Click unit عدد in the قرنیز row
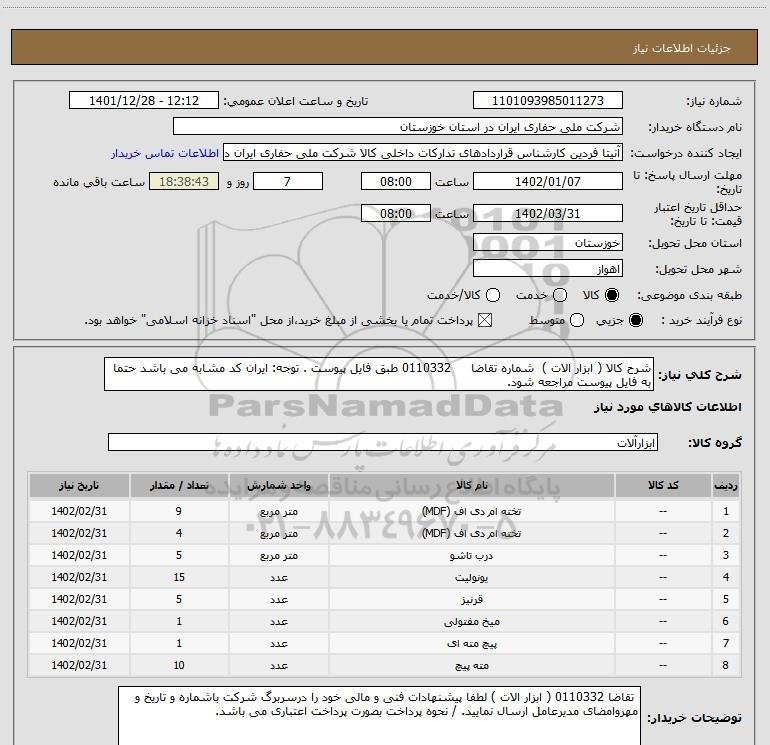This screenshot has height=745, width=770. click(x=278, y=600)
